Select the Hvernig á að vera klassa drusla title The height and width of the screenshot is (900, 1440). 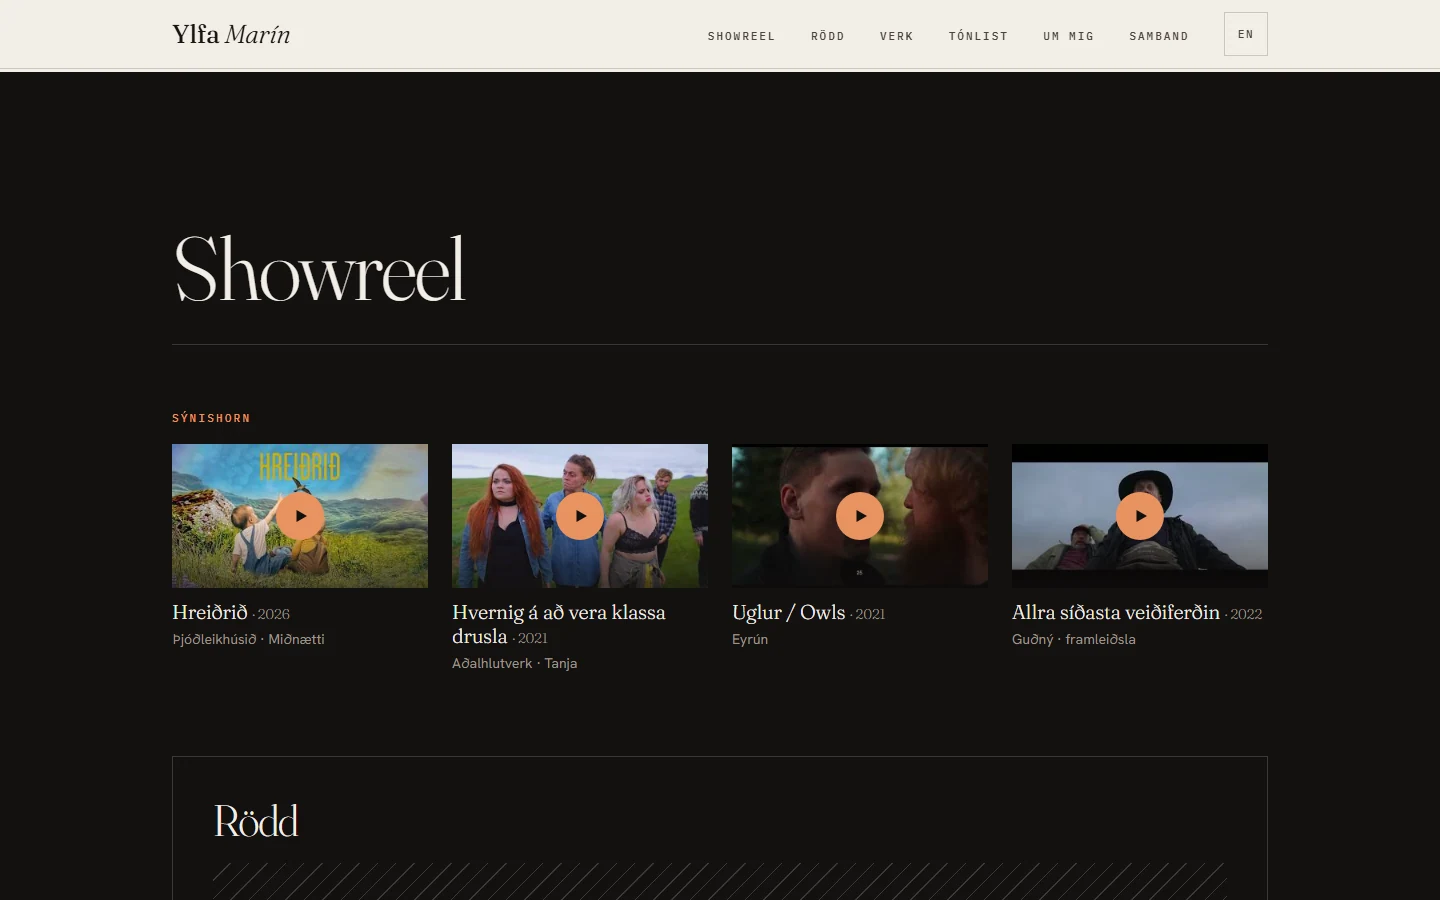tap(558, 624)
